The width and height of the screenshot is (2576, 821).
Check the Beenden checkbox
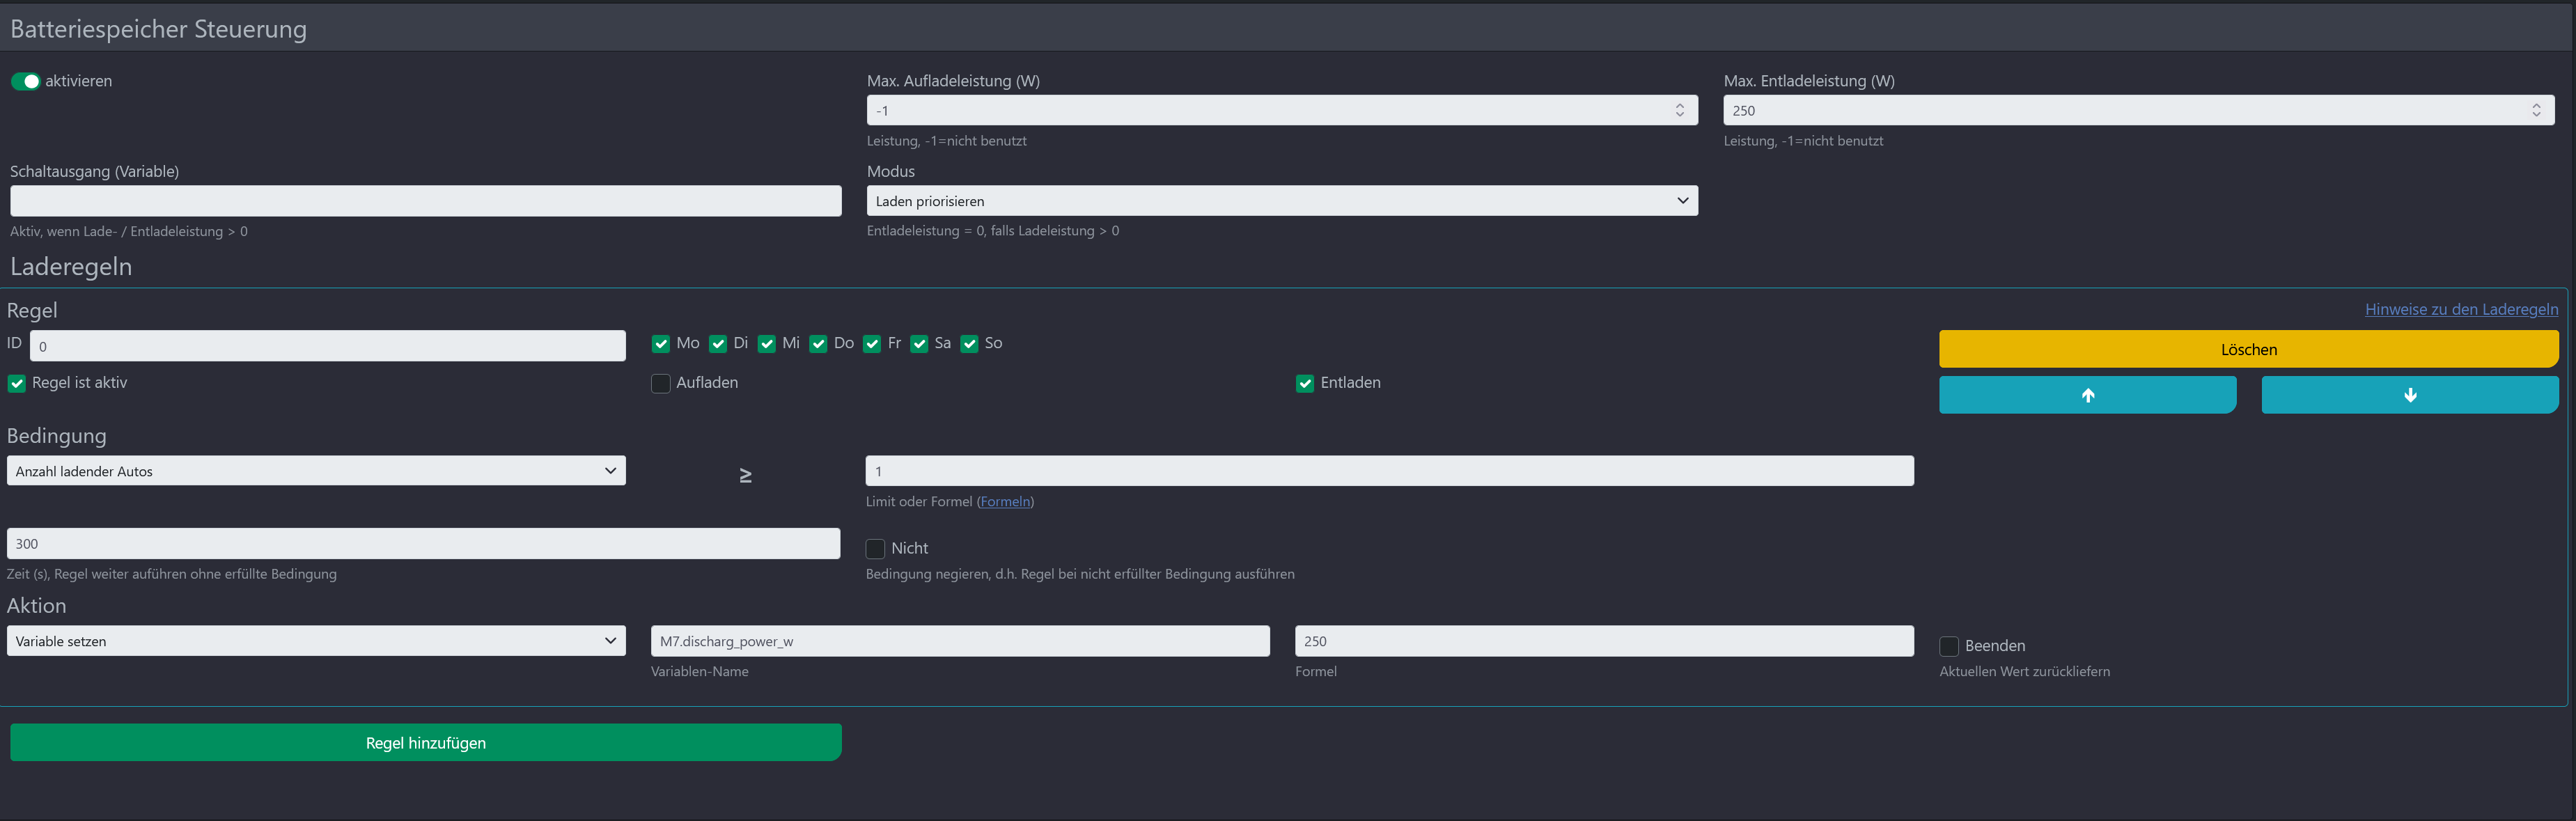1949,646
